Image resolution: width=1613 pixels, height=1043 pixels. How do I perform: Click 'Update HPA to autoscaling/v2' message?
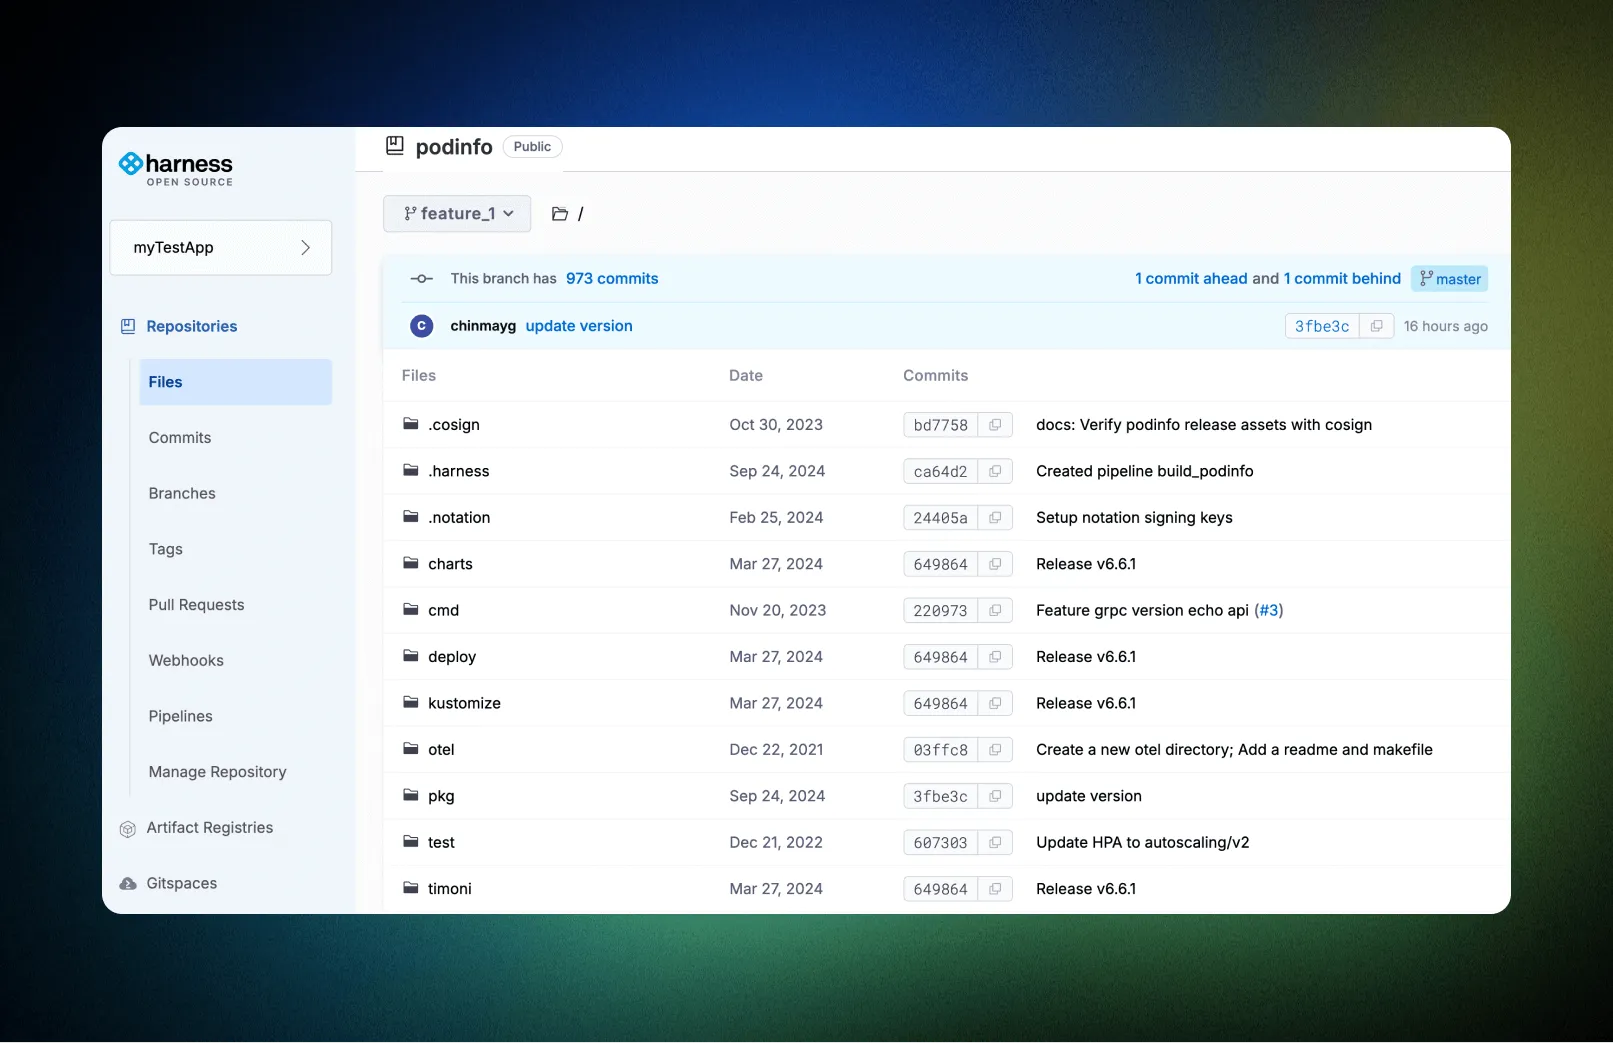(1142, 843)
